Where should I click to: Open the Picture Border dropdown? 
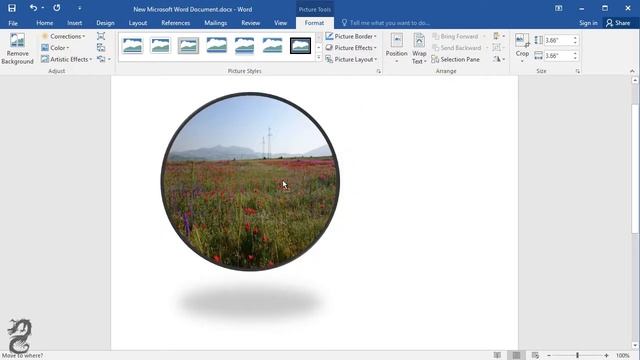351,36
